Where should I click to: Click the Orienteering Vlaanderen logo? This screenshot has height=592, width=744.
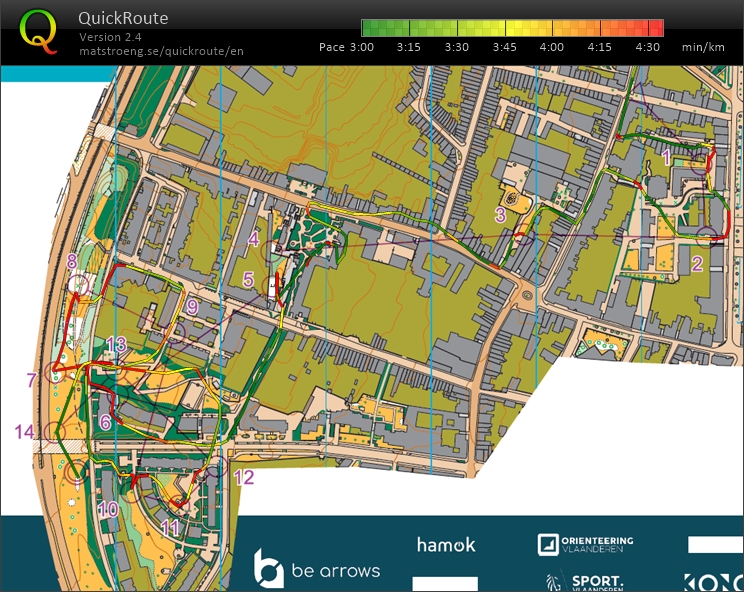(x=585, y=545)
